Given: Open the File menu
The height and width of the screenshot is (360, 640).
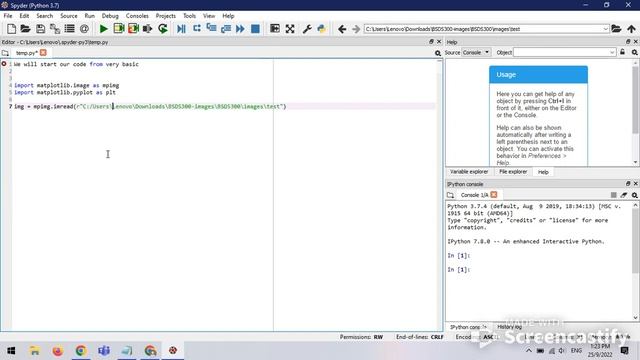Looking at the screenshot, I should pos(8,16).
